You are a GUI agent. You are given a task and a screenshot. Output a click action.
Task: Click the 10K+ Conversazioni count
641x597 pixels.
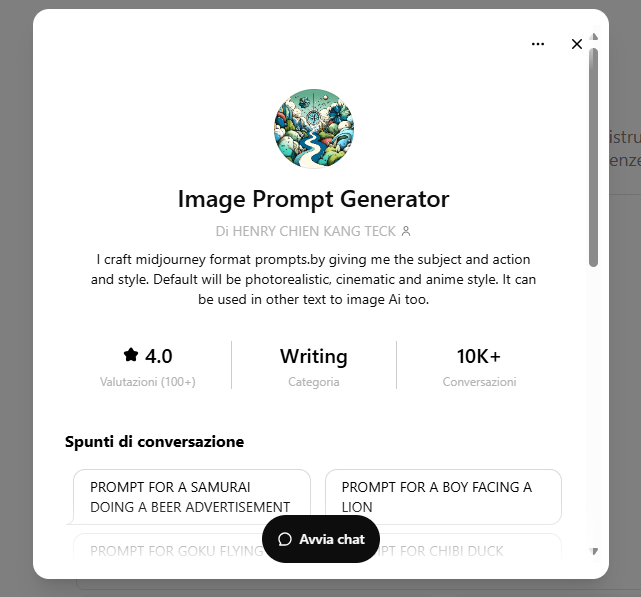(479, 357)
